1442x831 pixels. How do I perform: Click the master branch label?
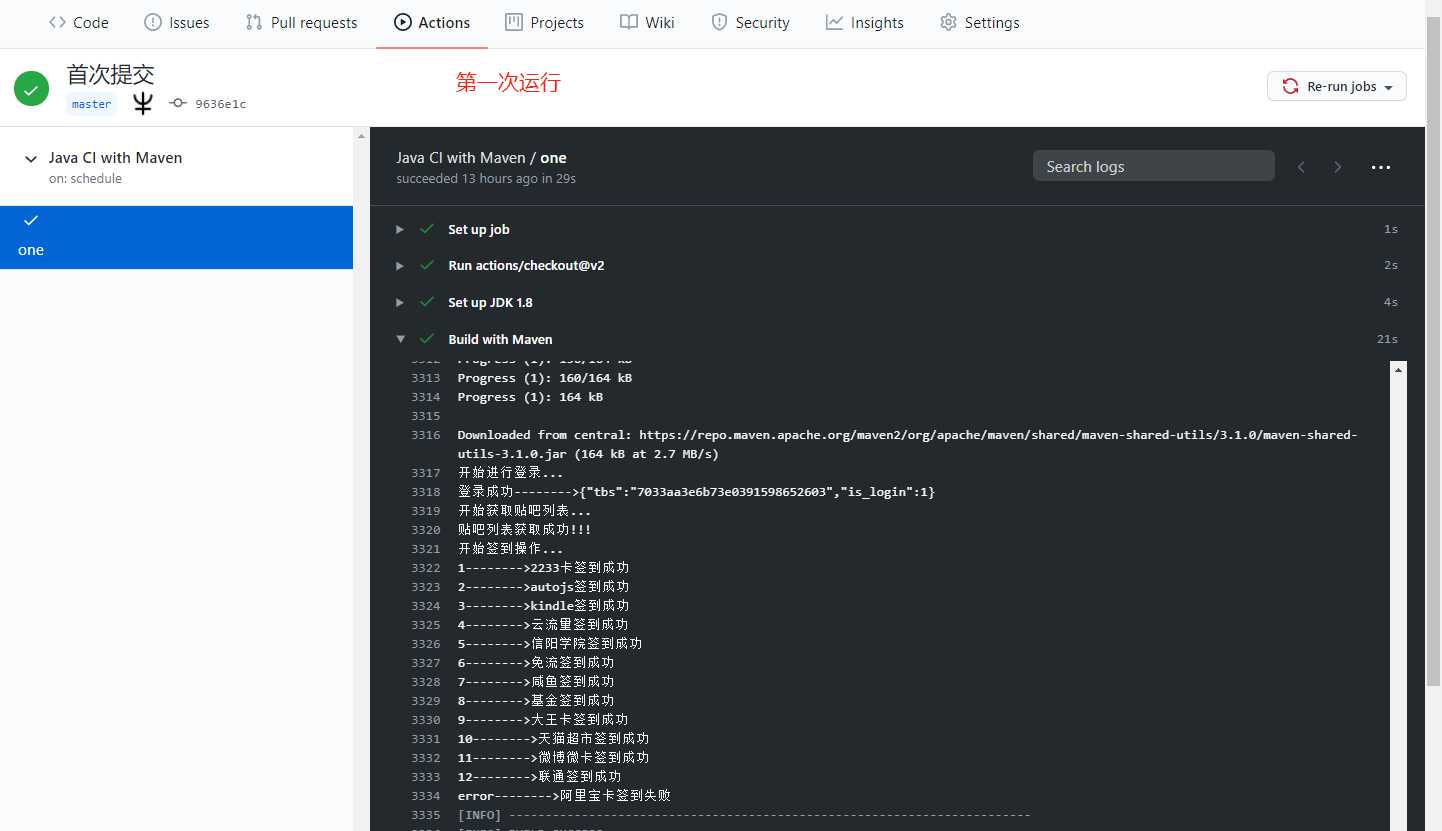coord(92,104)
